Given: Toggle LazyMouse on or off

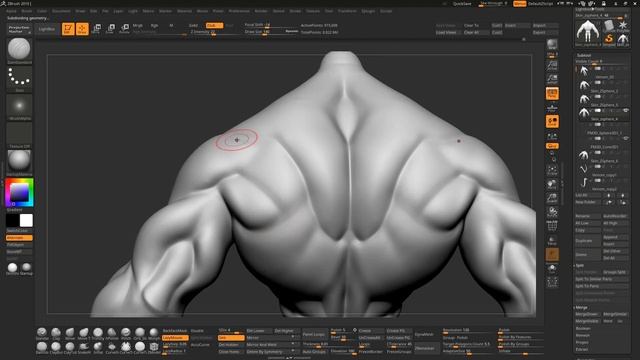Looking at the screenshot, I should pyautogui.click(x=175, y=338).
